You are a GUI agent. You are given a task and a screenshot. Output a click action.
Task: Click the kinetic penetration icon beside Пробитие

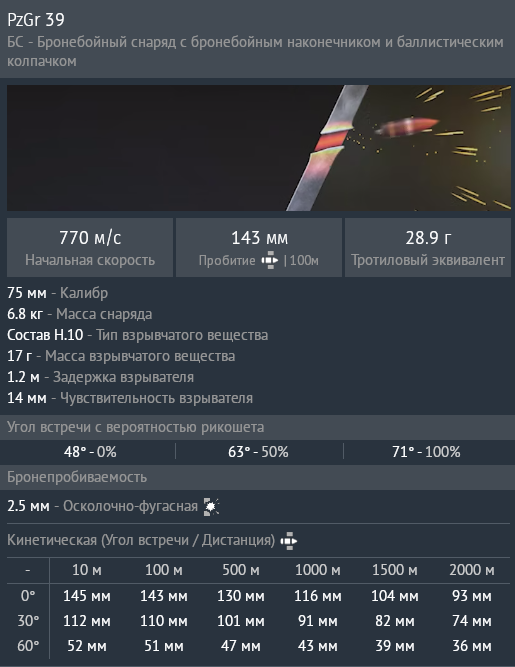point(270,260)
